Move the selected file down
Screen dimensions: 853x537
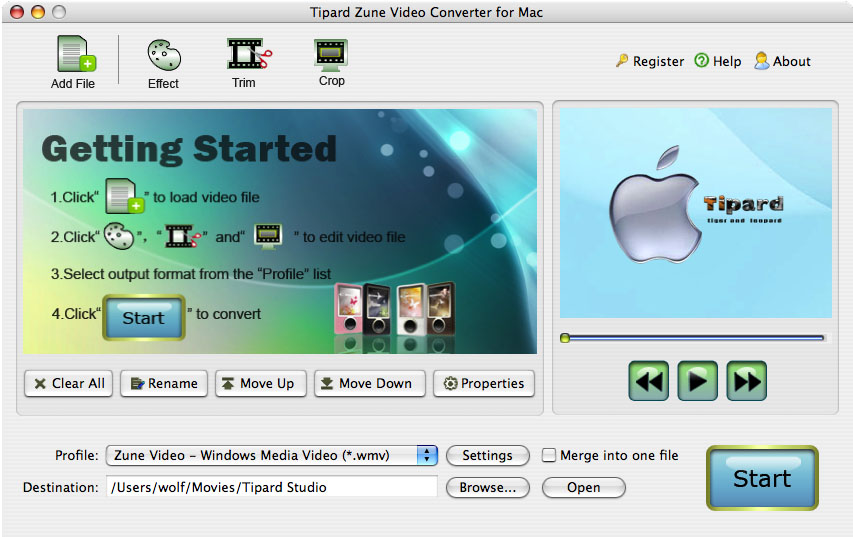(369, 383)
